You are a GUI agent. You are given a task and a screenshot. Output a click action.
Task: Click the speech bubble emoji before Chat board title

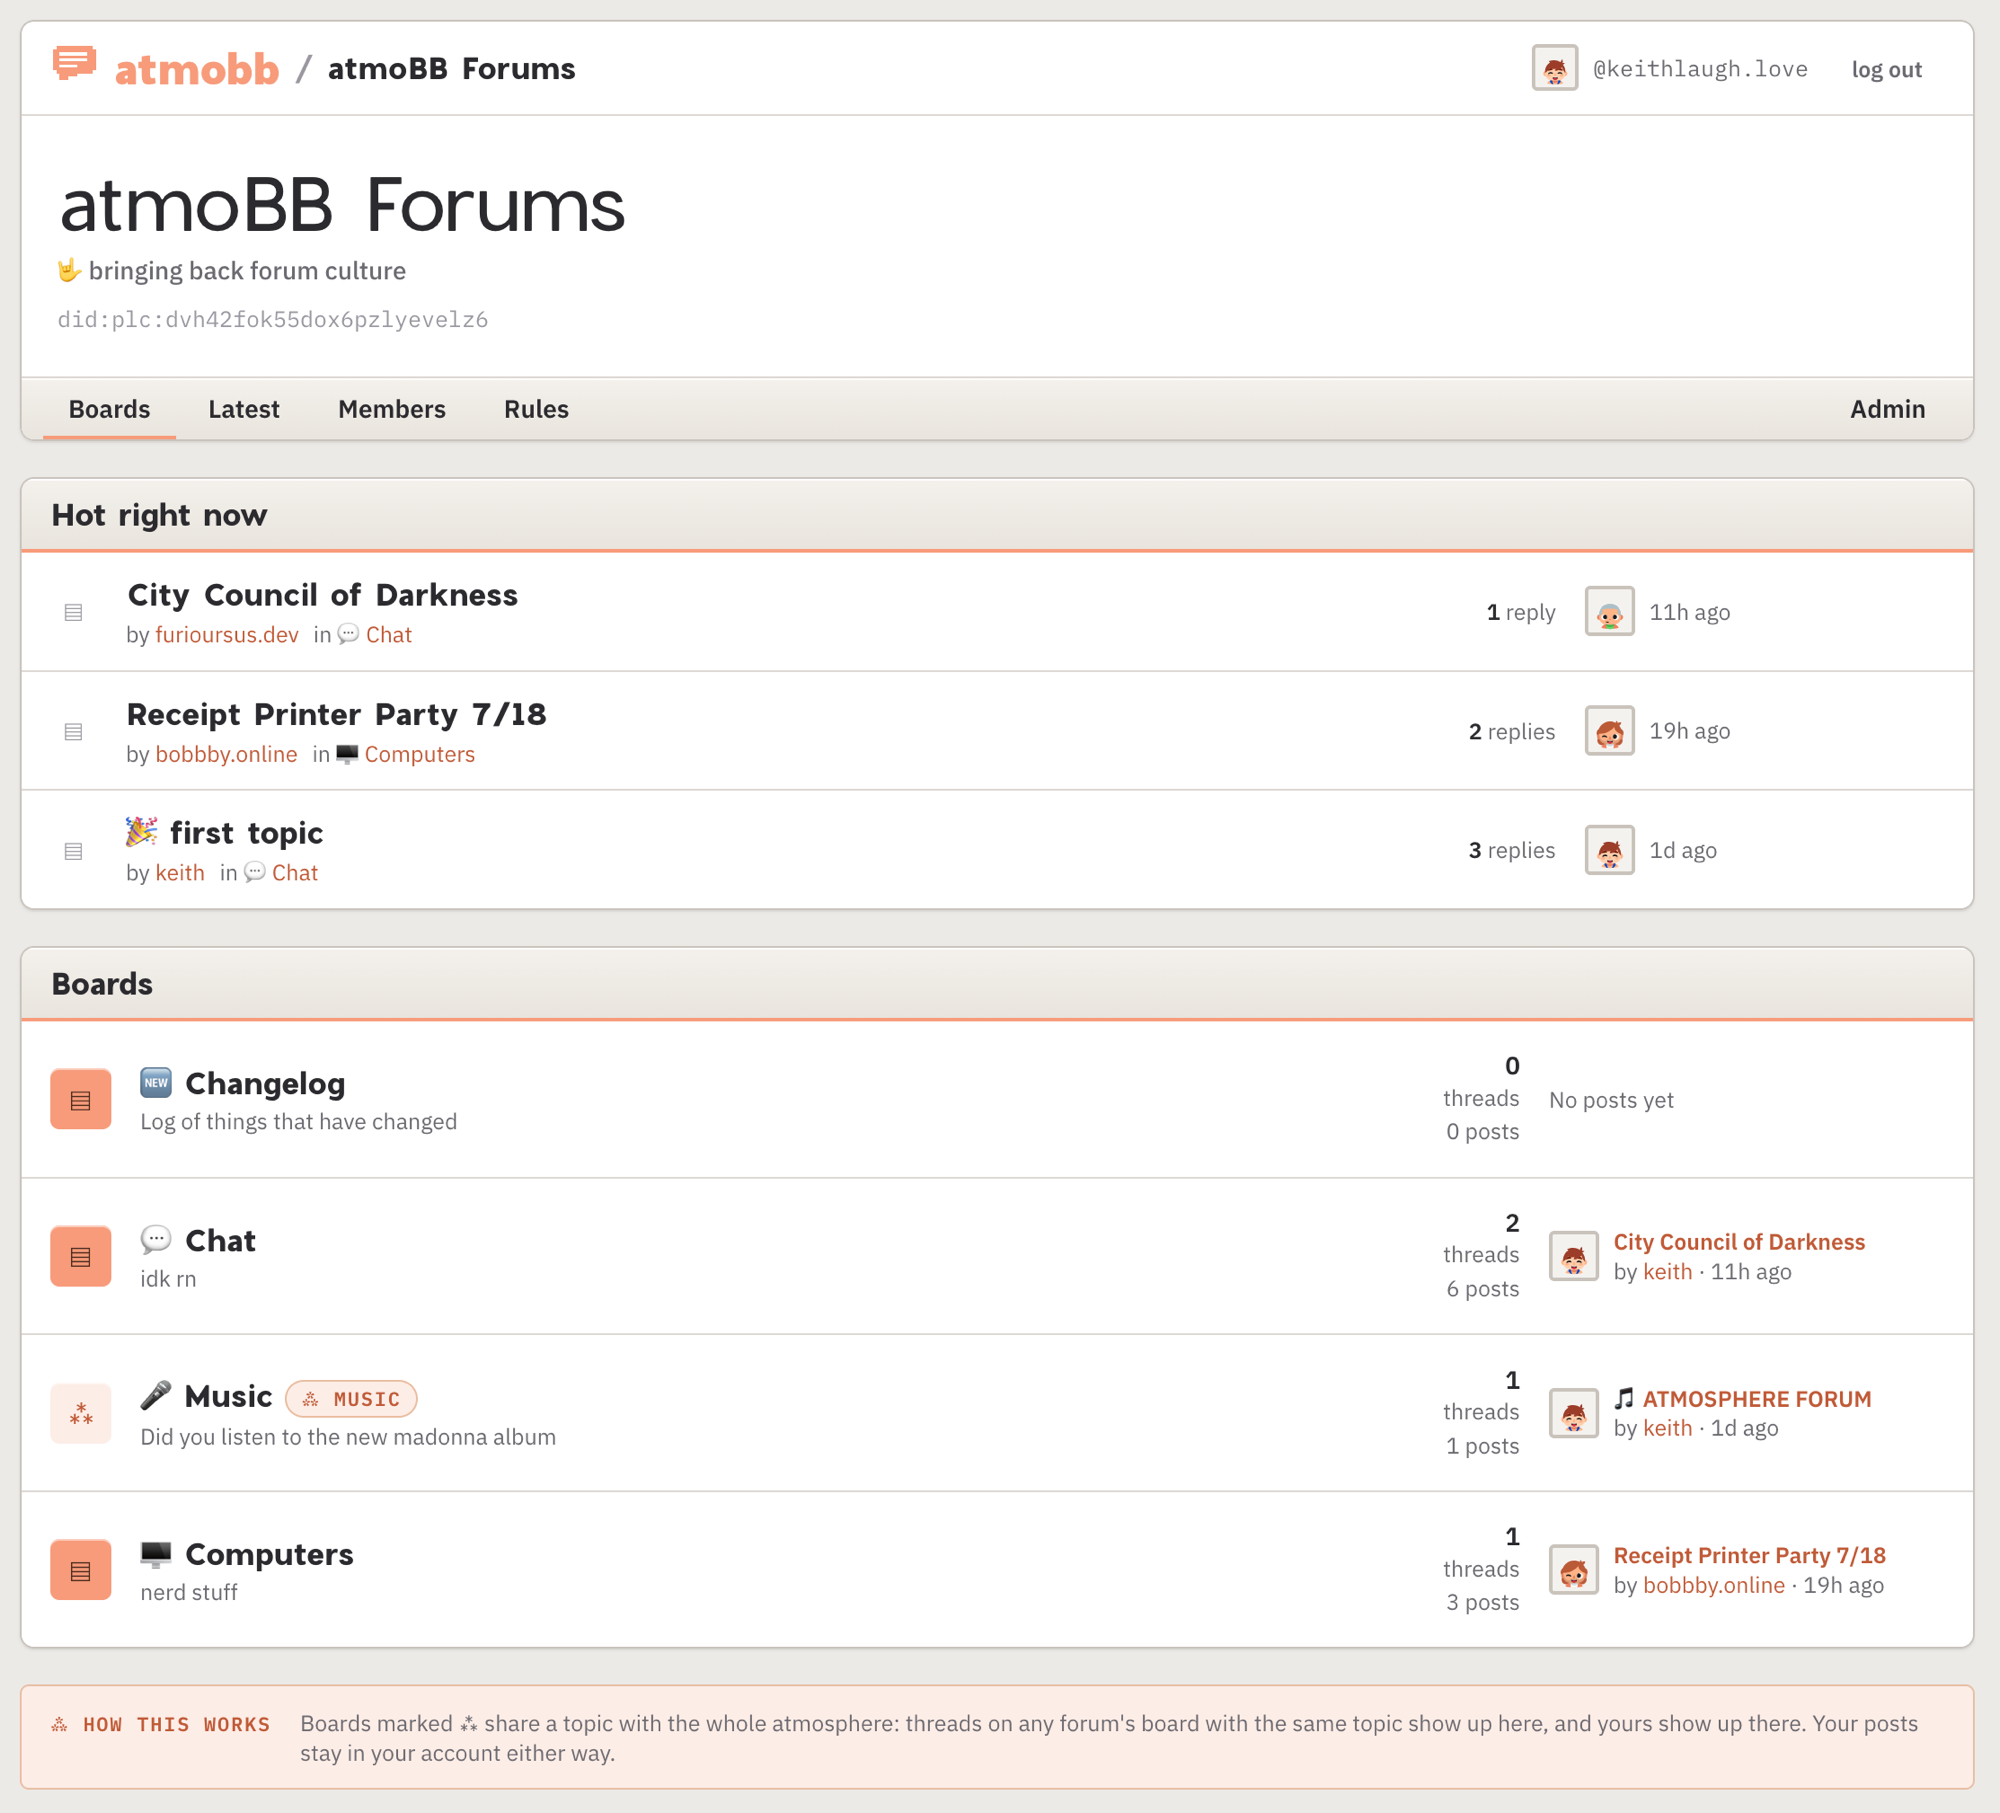click(x=155, y=1240)
